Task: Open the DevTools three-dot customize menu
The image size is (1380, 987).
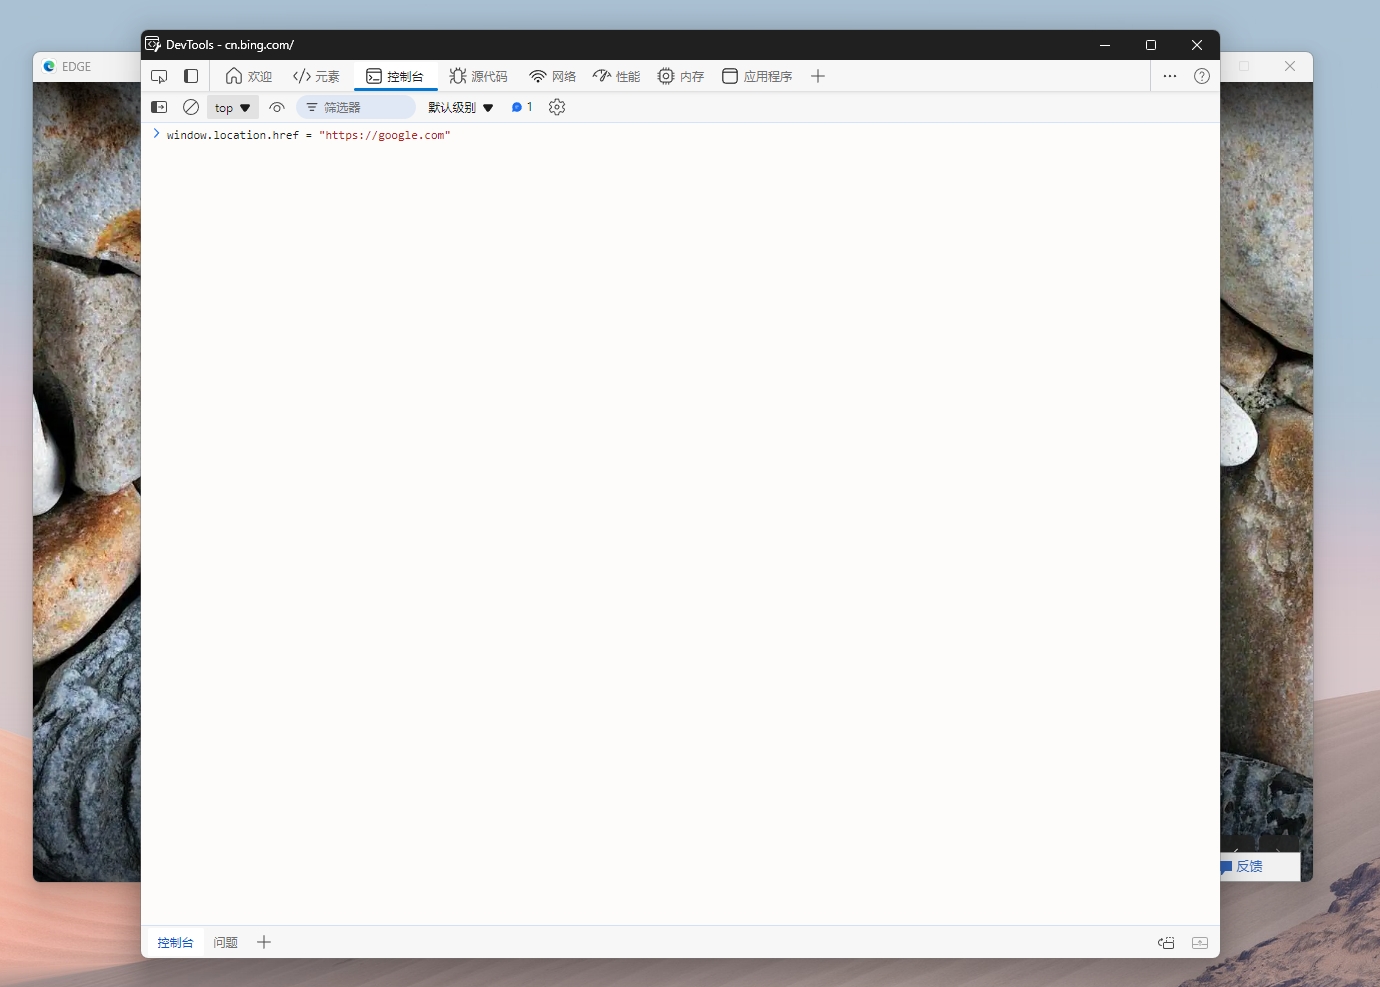Action: click(x=1170, y=76)
